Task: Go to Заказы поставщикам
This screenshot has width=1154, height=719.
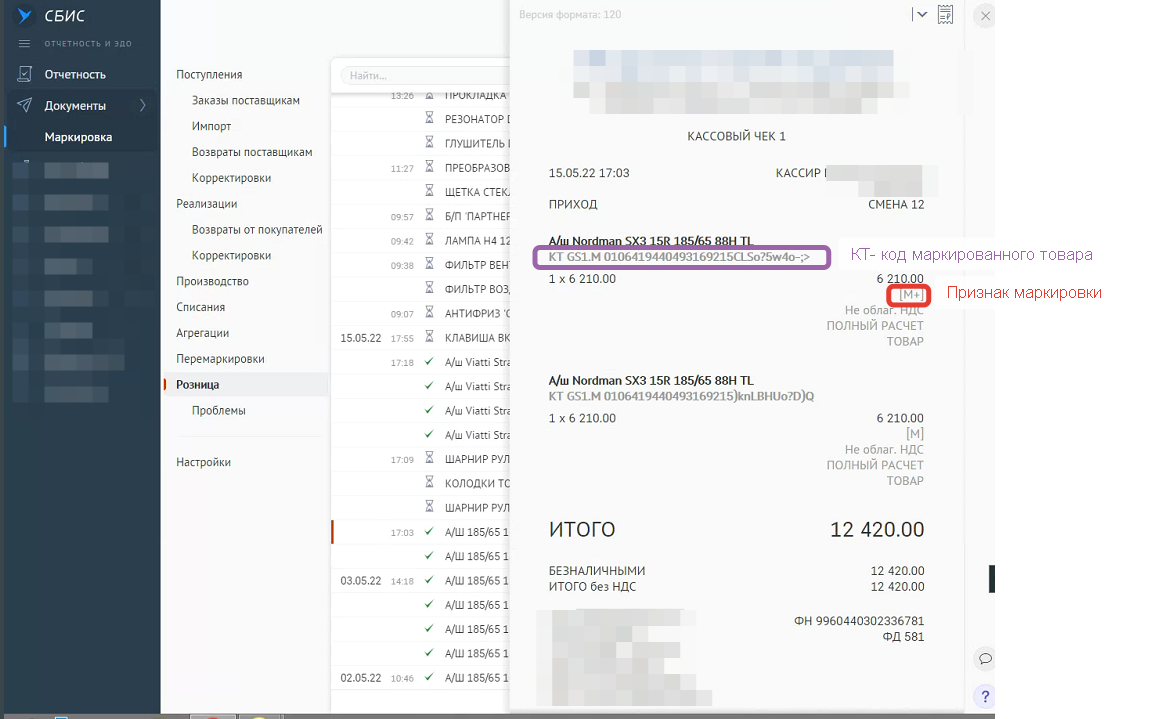Action: pos(245,100)
